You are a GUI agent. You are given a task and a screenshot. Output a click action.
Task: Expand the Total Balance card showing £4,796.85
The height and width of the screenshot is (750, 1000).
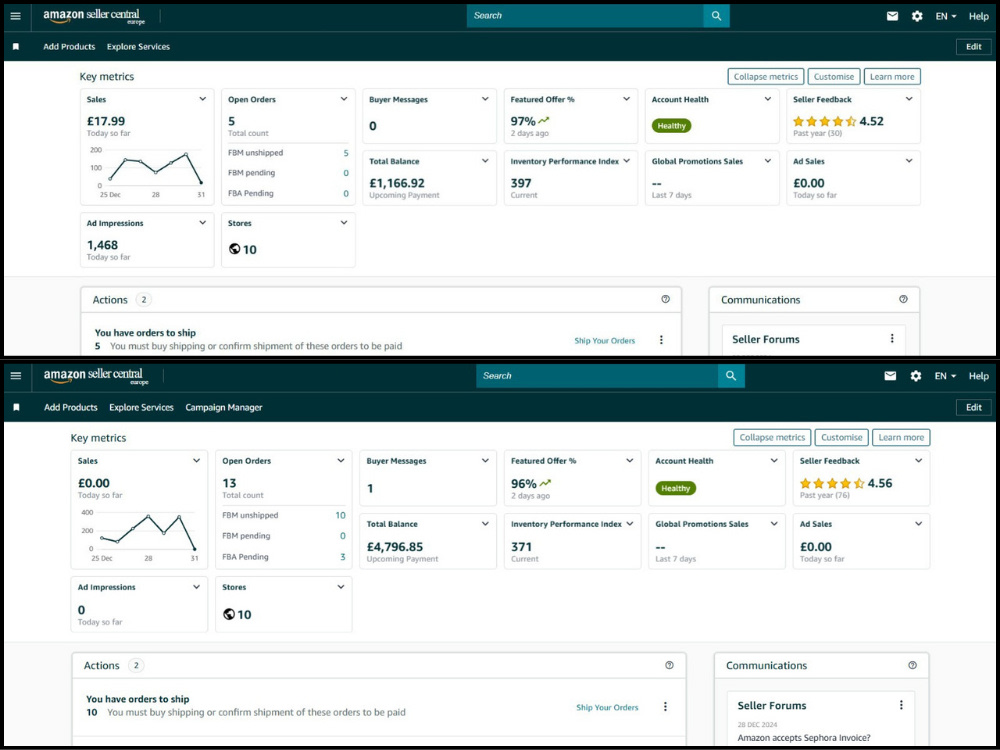pos(485,524)
